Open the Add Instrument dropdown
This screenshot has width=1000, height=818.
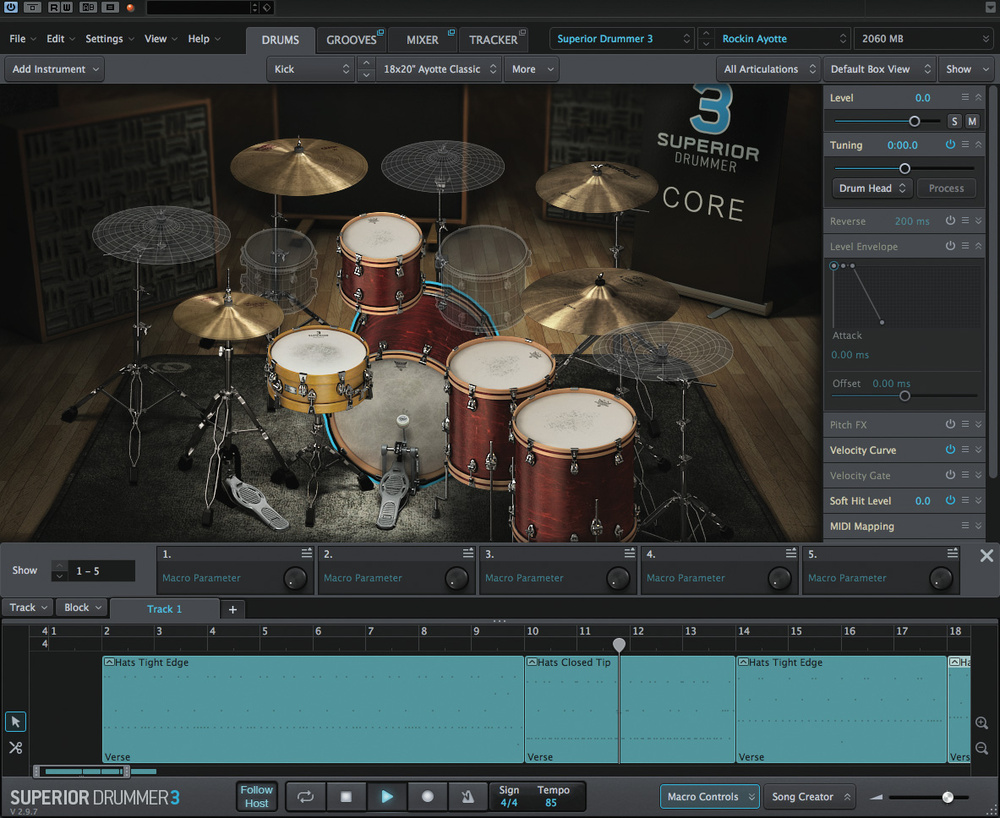[x=55, y=69]
